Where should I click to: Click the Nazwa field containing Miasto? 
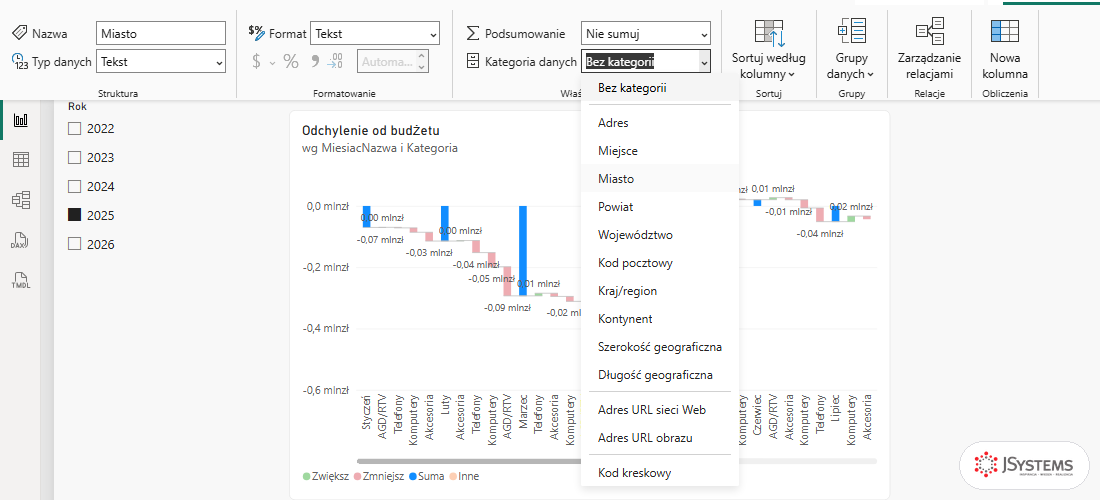pos(161,33)
